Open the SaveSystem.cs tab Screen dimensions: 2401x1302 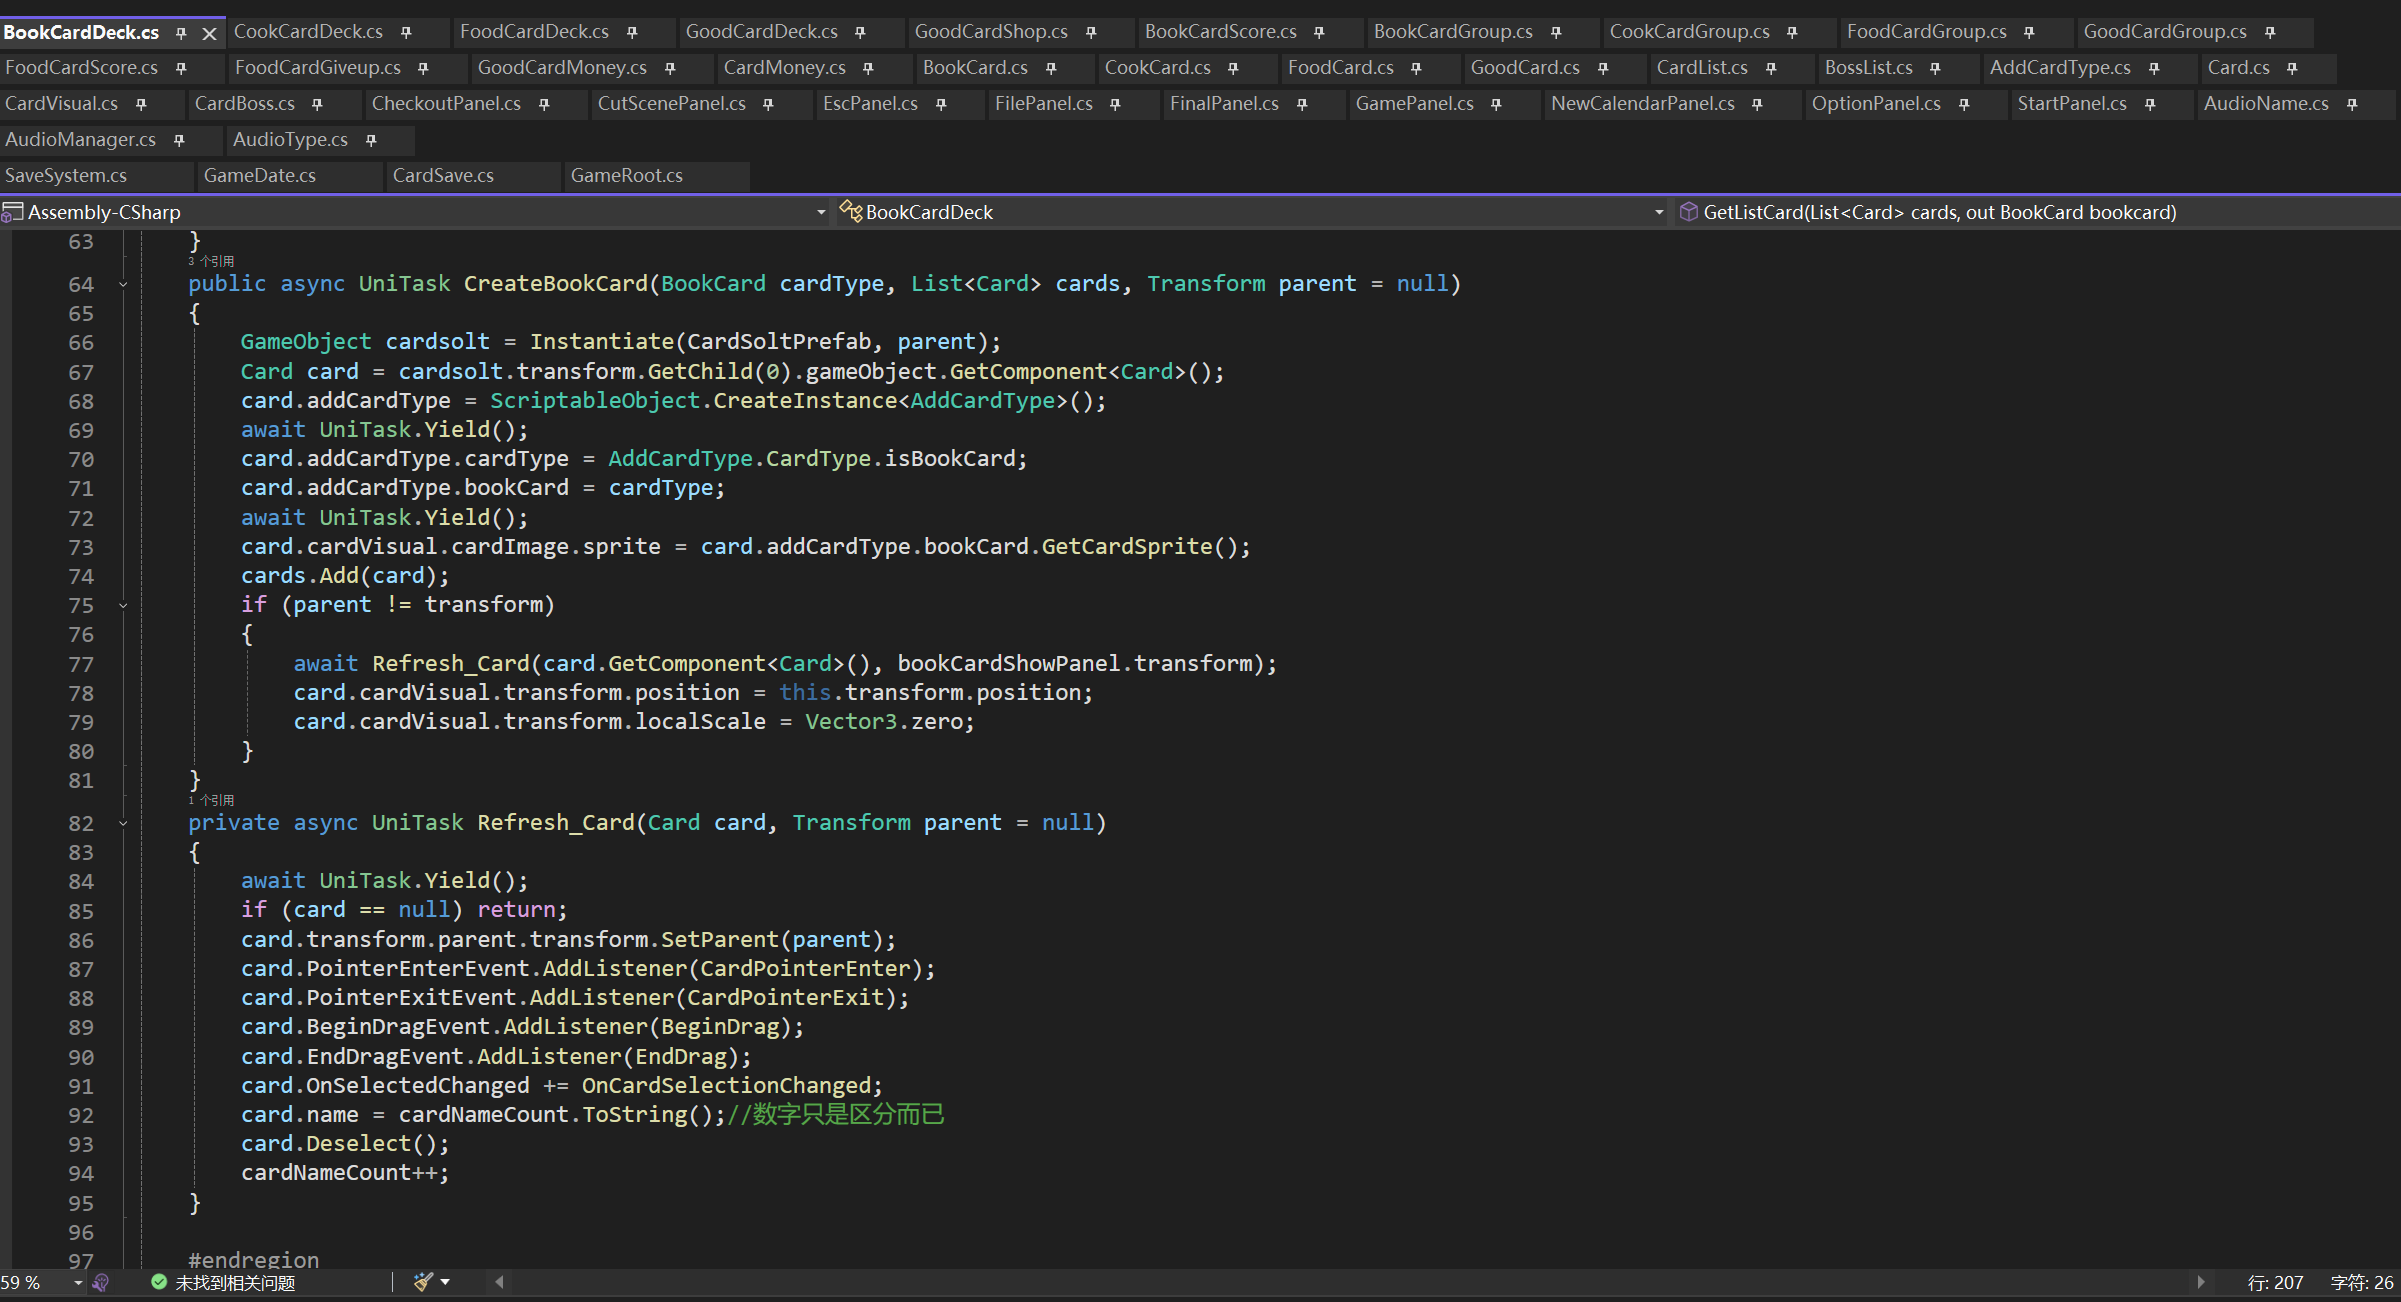coord(66,176)
